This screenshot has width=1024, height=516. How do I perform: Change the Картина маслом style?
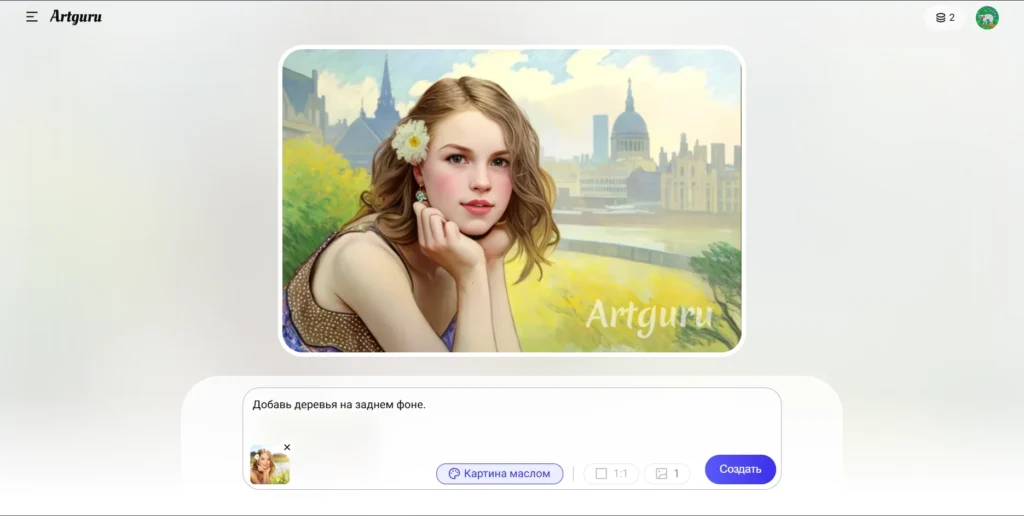[500, 474]
